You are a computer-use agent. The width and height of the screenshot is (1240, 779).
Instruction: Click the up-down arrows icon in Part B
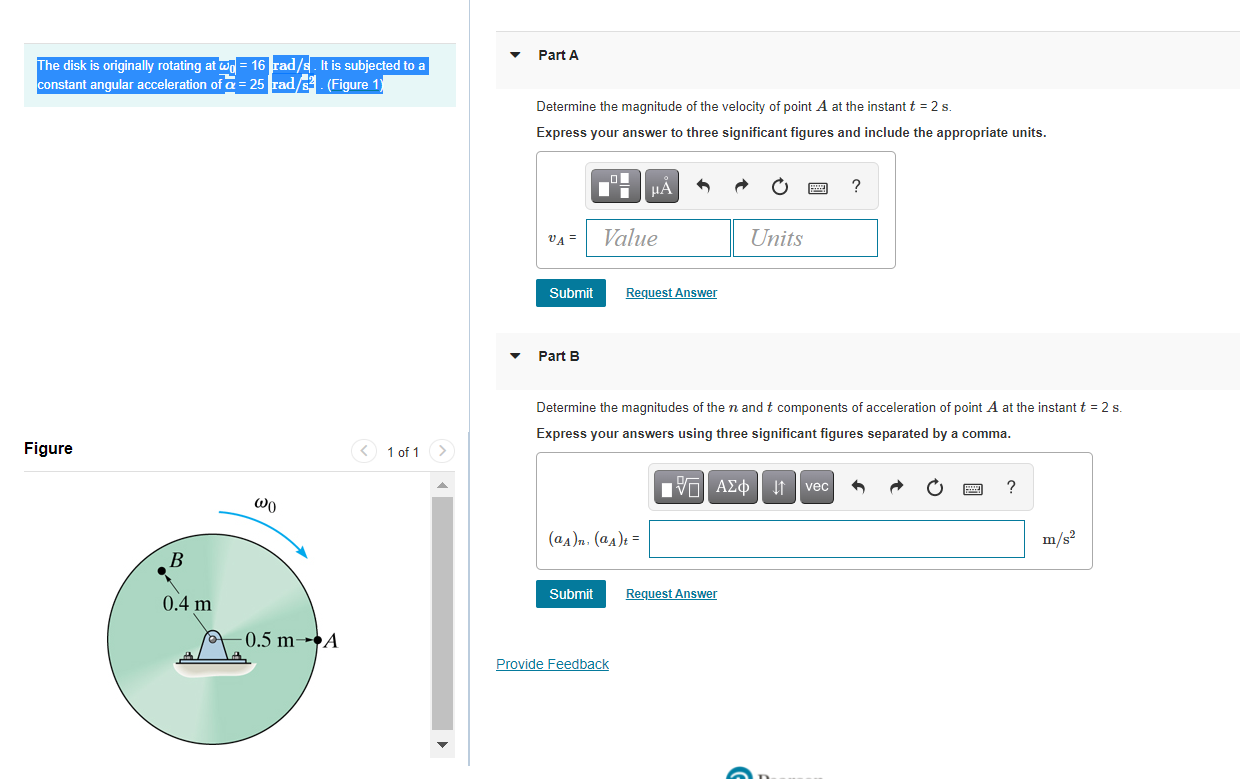pyautogui.click(x=779, y=487)
